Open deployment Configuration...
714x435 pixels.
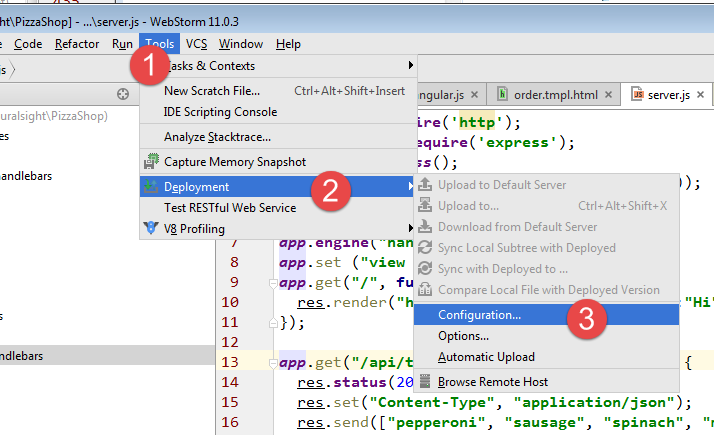tap(546, 315)
